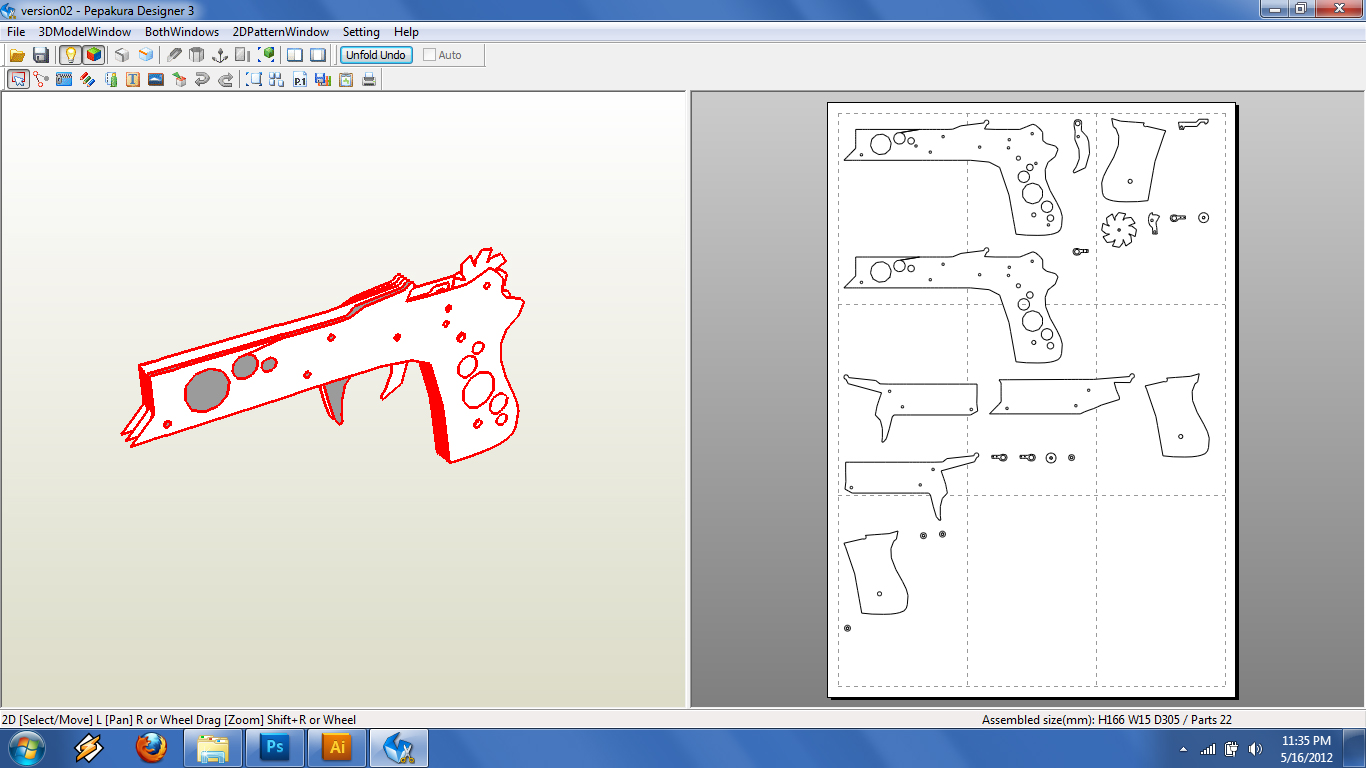Open the BothWindows menu
The image size is (1366, 768).
182,32
